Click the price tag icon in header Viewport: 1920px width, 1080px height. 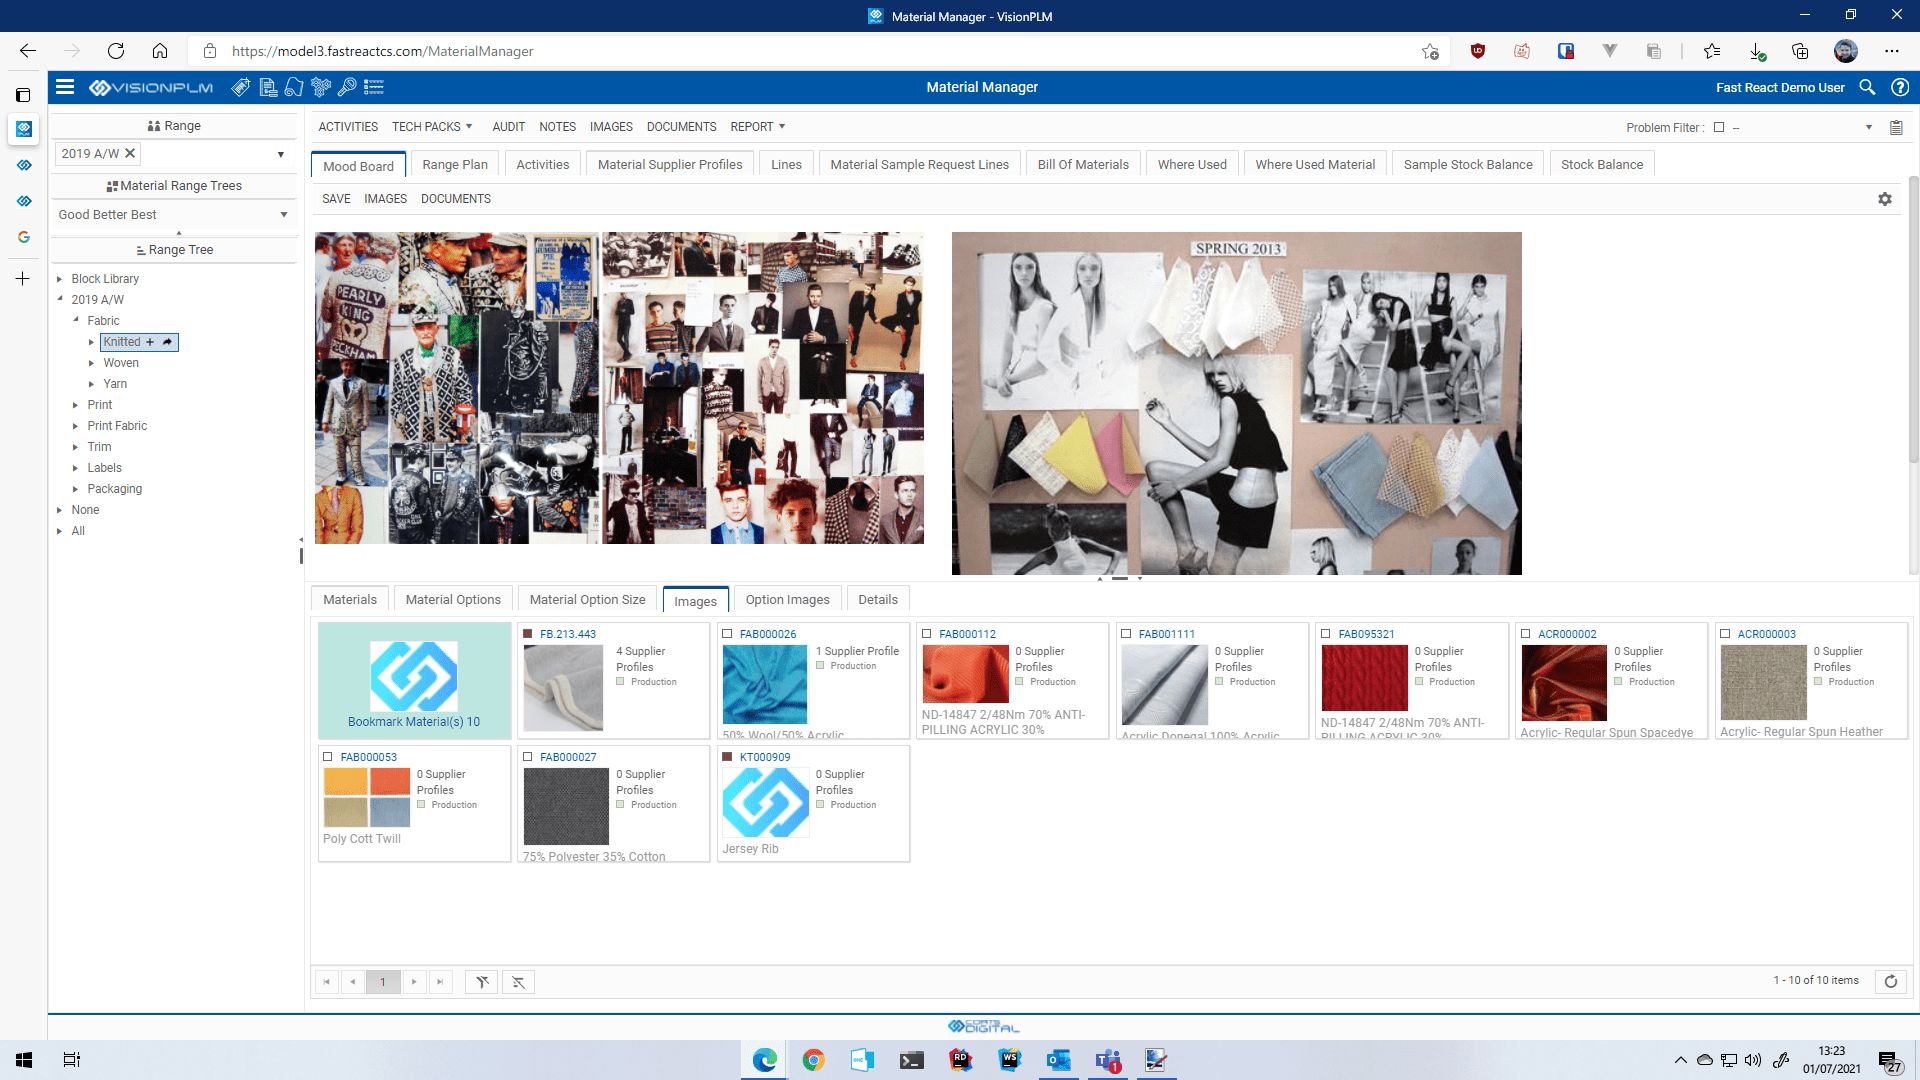click(x=241, y=87)
